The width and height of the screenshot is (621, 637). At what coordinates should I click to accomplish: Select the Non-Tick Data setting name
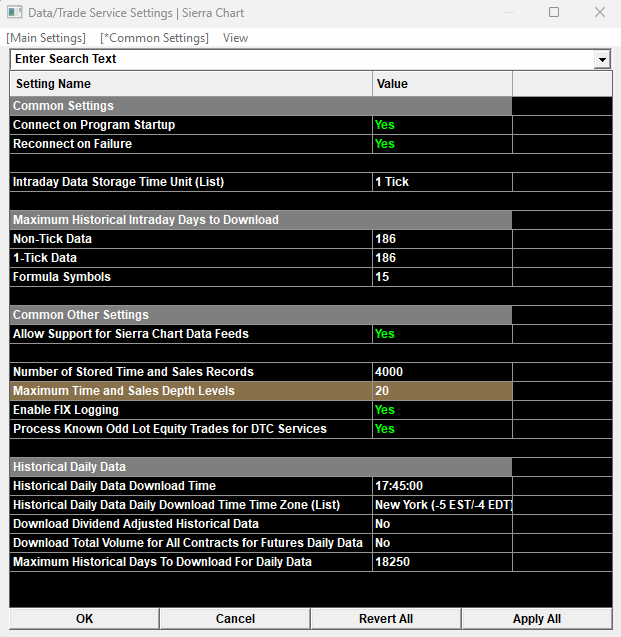coord(191,239)
